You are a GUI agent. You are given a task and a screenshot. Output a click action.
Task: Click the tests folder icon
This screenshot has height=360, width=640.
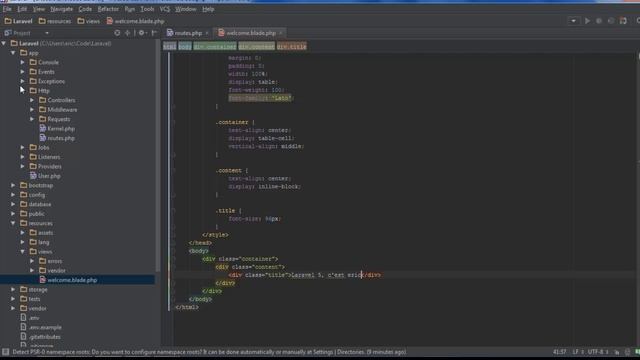tap(24, 299)
